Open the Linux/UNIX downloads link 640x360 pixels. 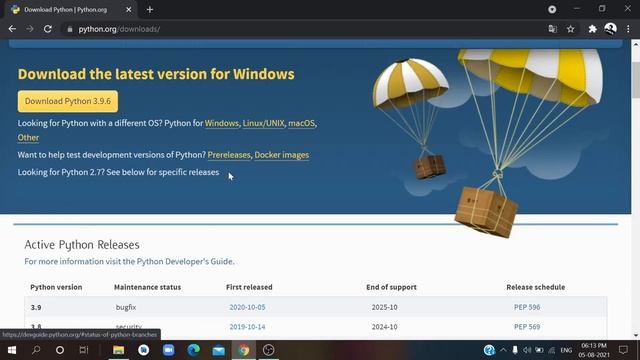264,123
